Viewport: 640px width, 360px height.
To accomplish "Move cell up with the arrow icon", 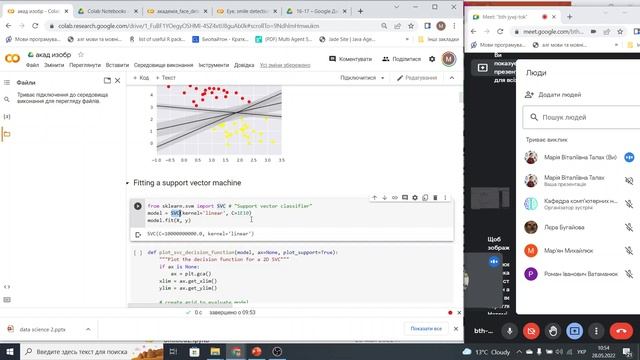I will point(374,198).
